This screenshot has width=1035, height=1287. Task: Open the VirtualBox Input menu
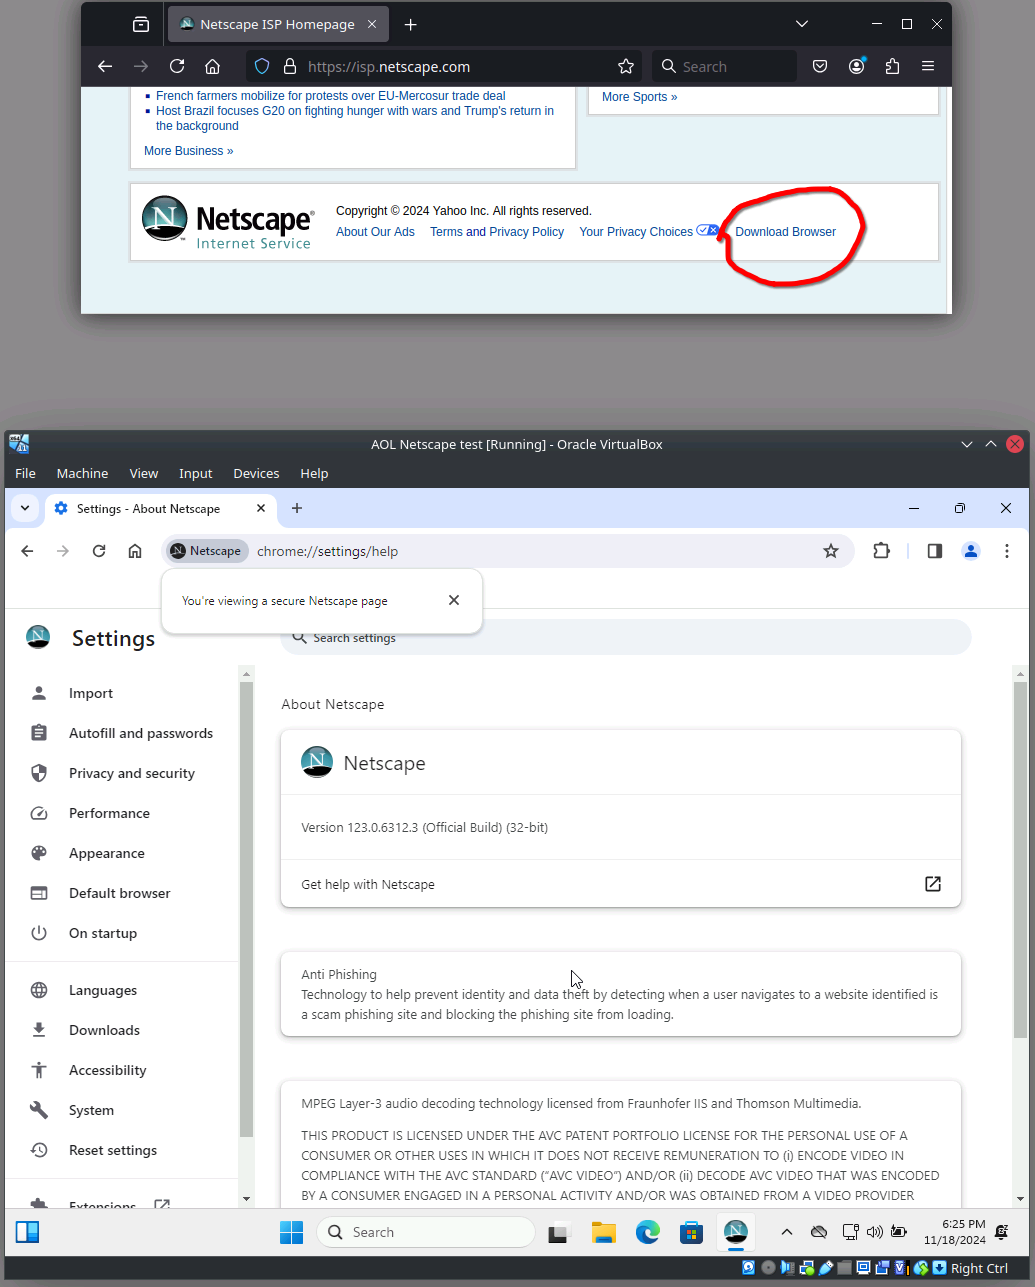pyautogui.click(x=196, y=473)
